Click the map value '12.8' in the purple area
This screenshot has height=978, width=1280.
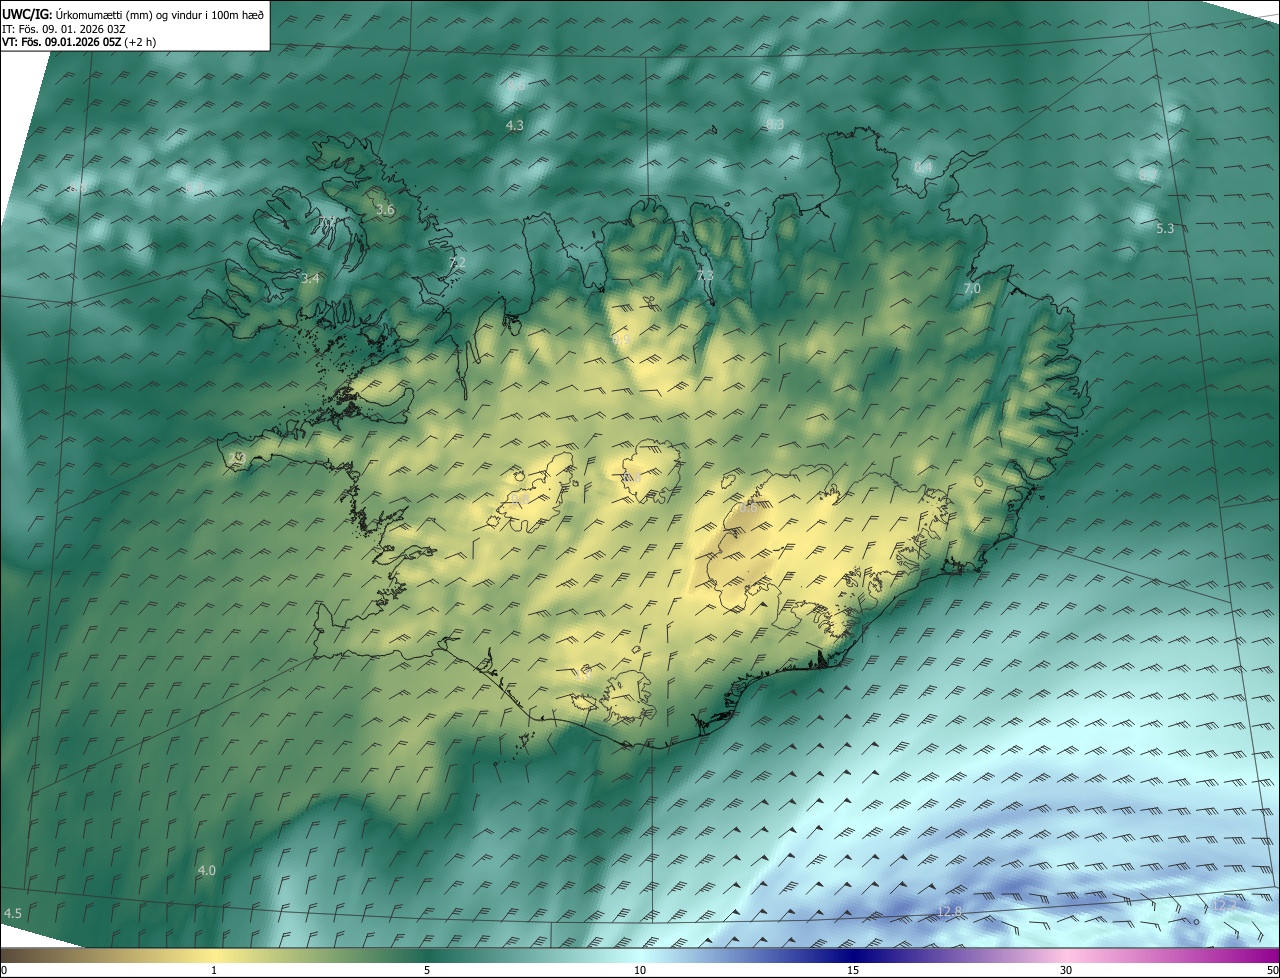click(x=950, y=912)
